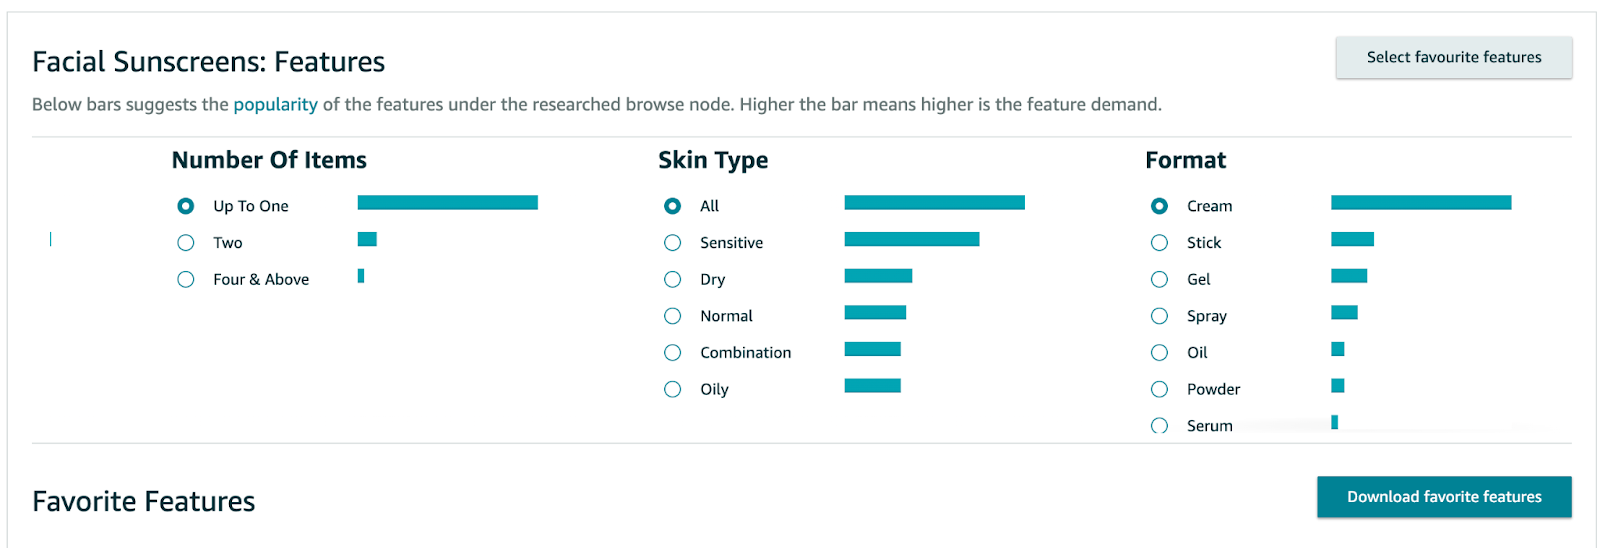Screen dimensions: 1600x548
Task: Choose Oily skin type radio button
Action: (673, 390)
